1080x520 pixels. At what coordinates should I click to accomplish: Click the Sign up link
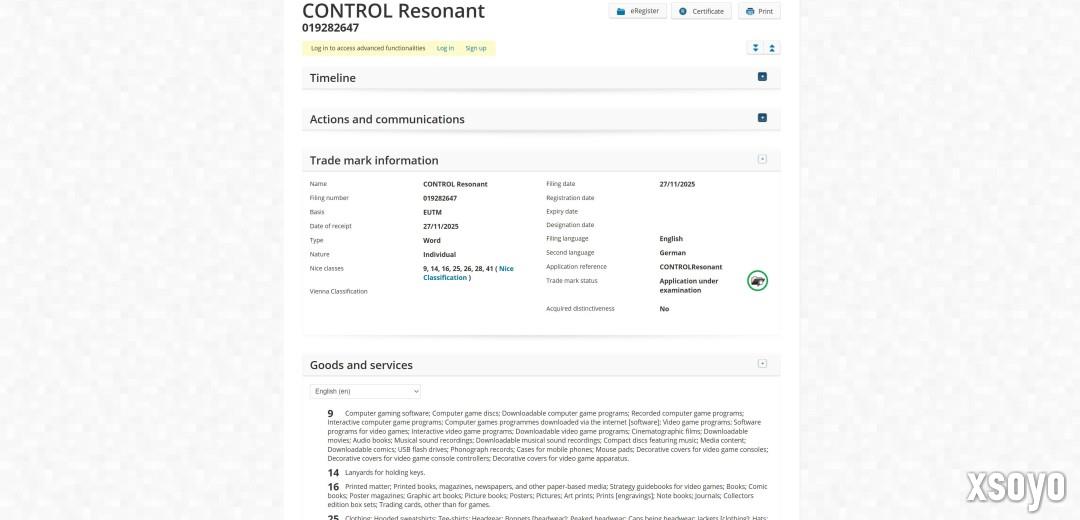(x=476, y=48)
